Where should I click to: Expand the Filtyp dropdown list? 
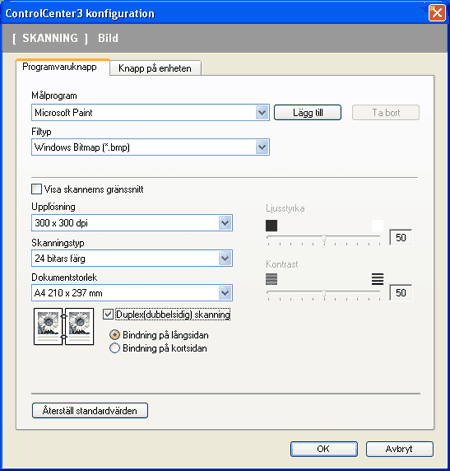tap(262, 147)
